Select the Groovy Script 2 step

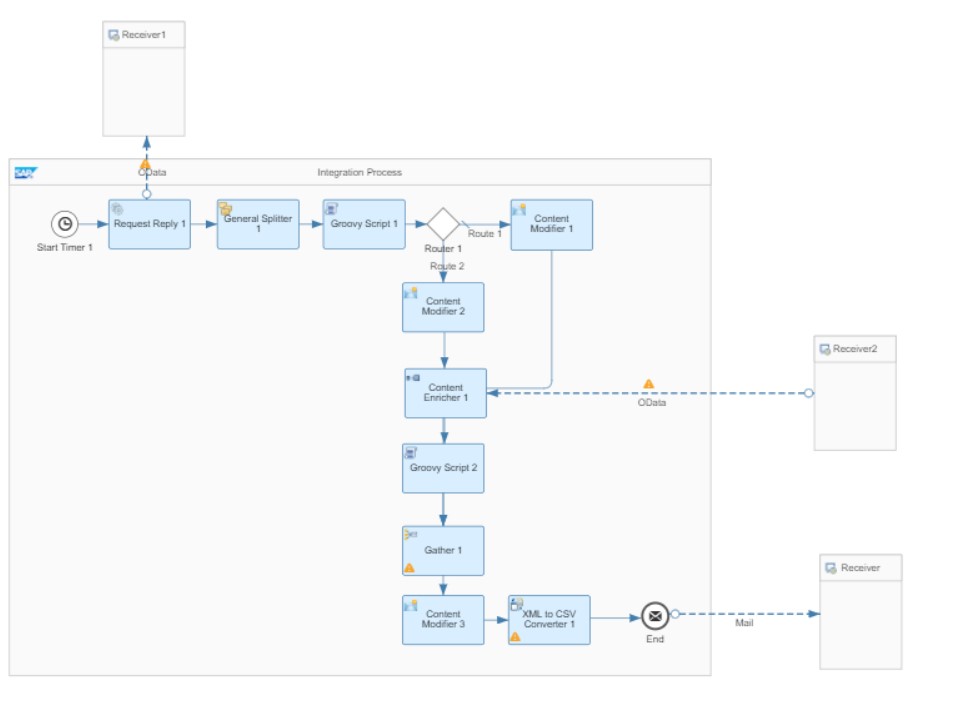coord(443,468)
